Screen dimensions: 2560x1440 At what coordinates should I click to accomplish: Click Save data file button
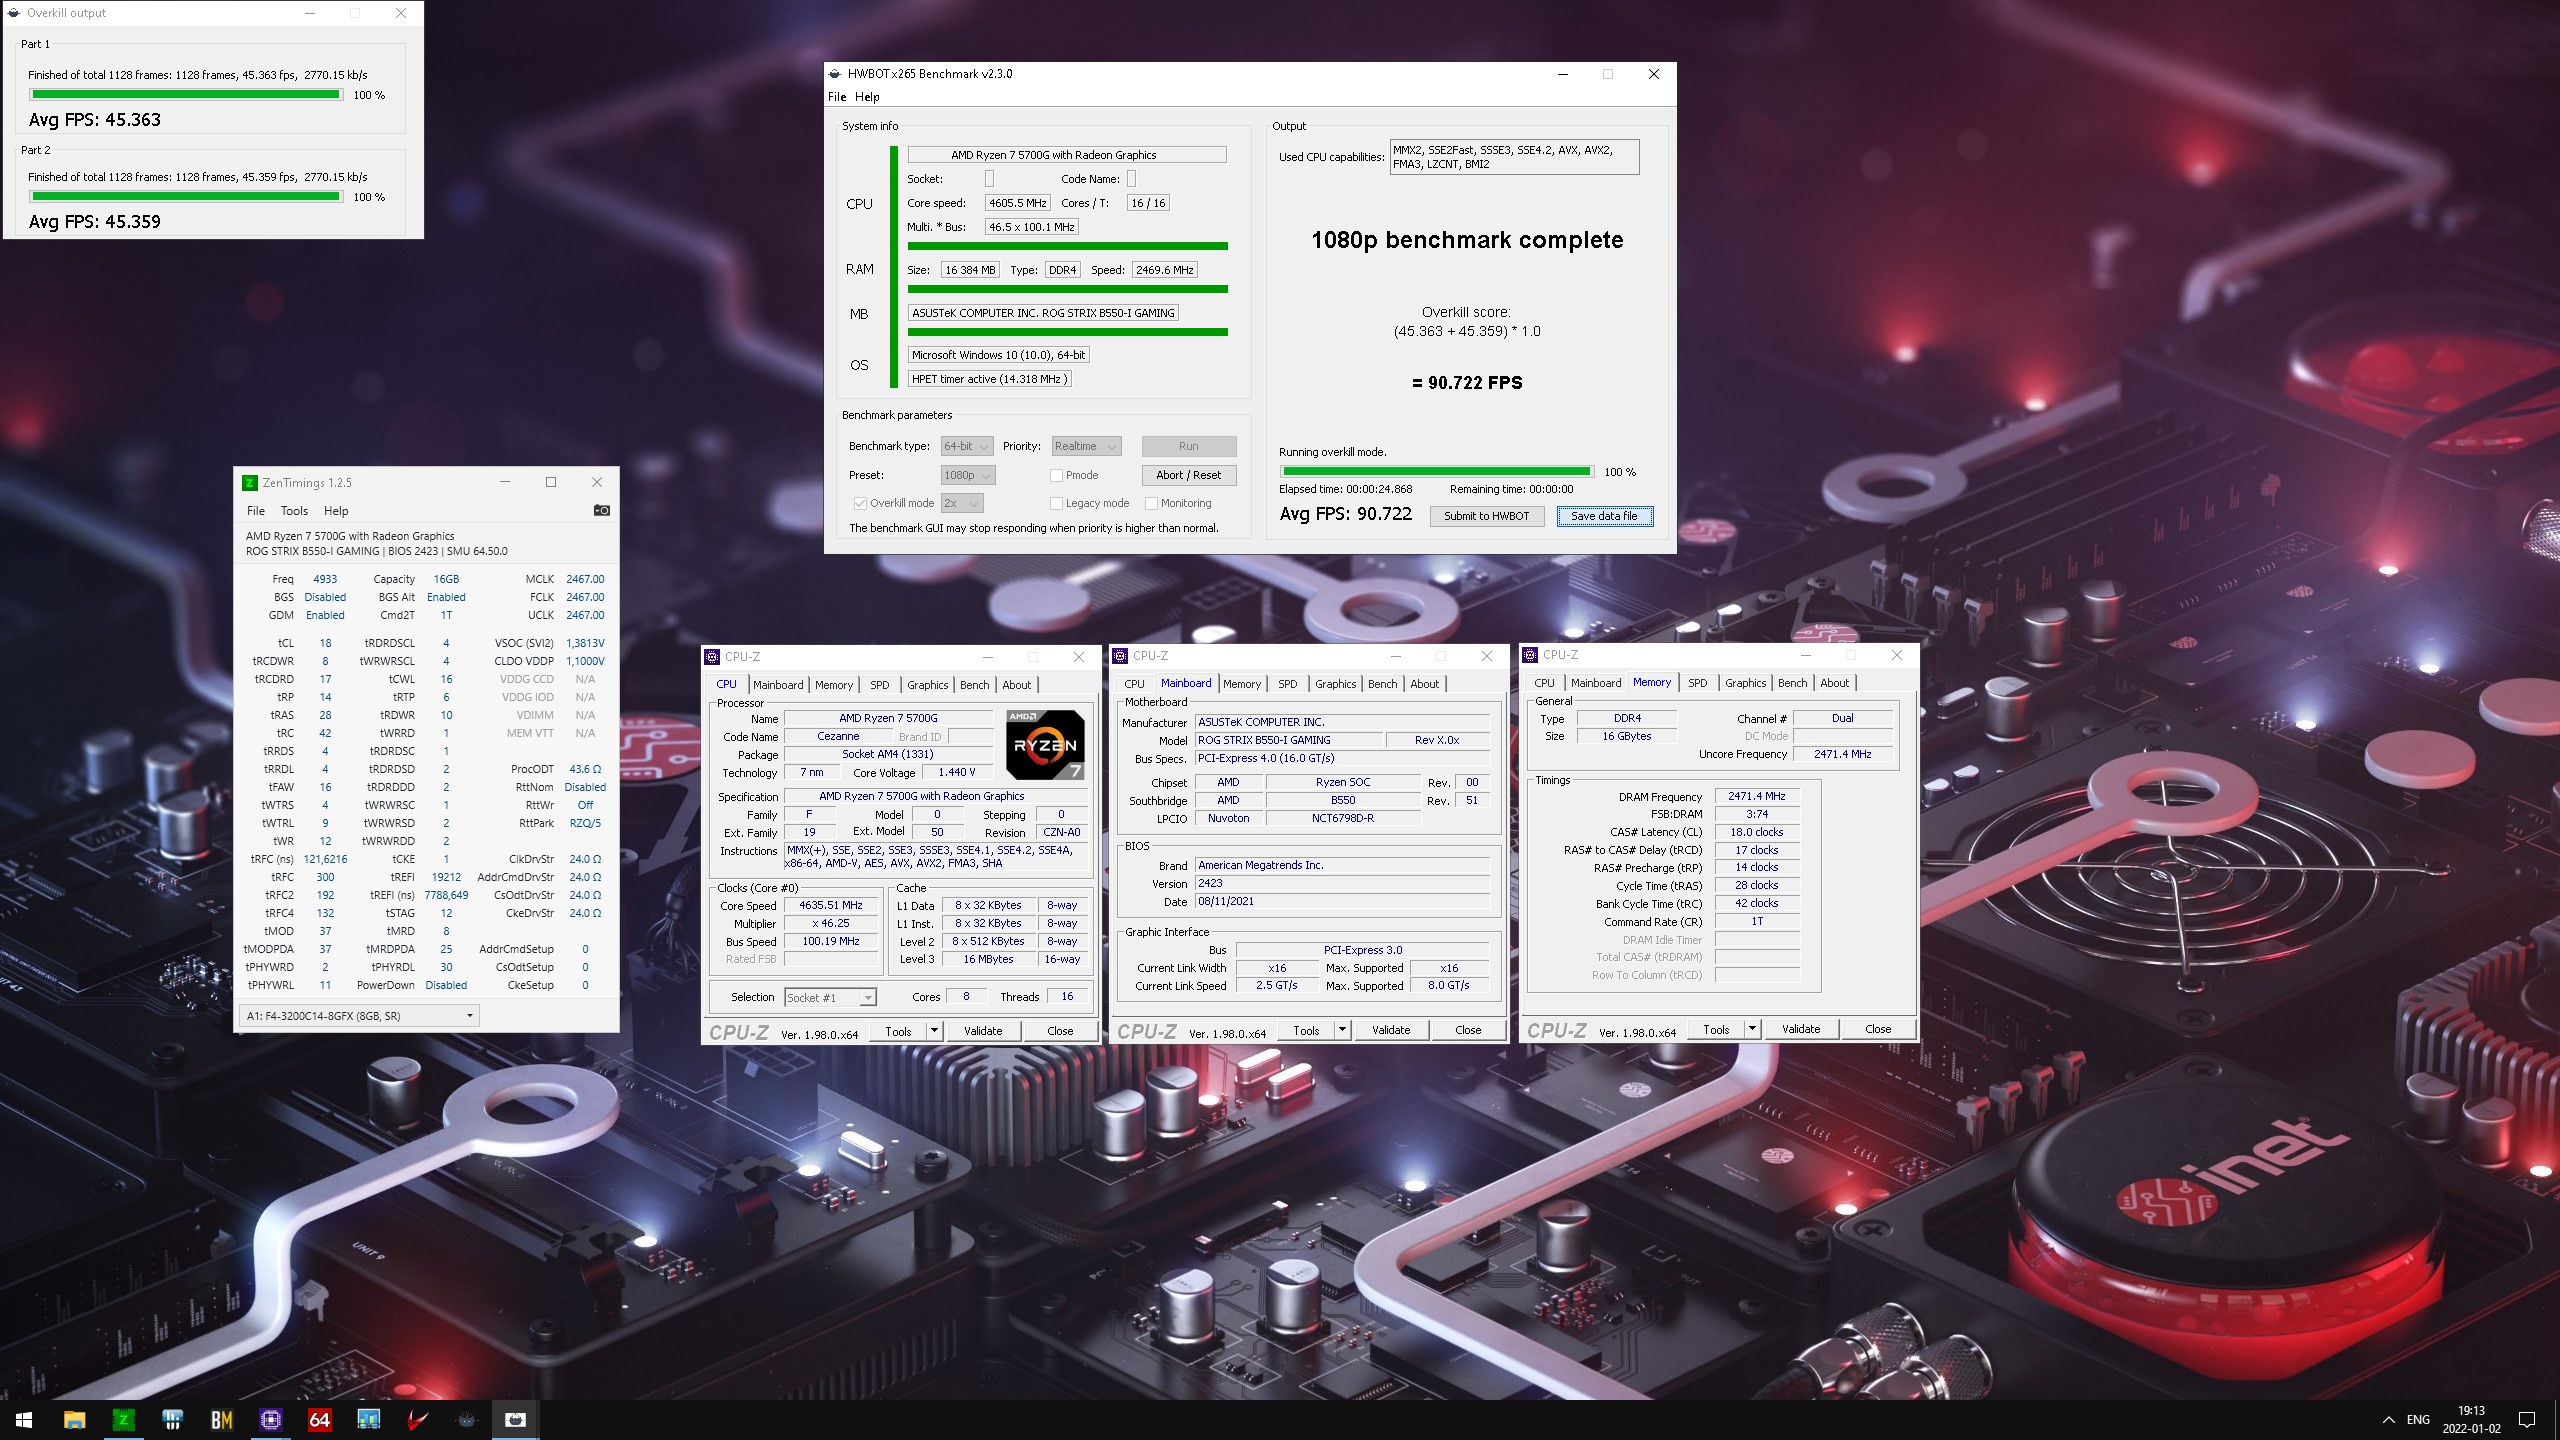tap(1604, 516)
